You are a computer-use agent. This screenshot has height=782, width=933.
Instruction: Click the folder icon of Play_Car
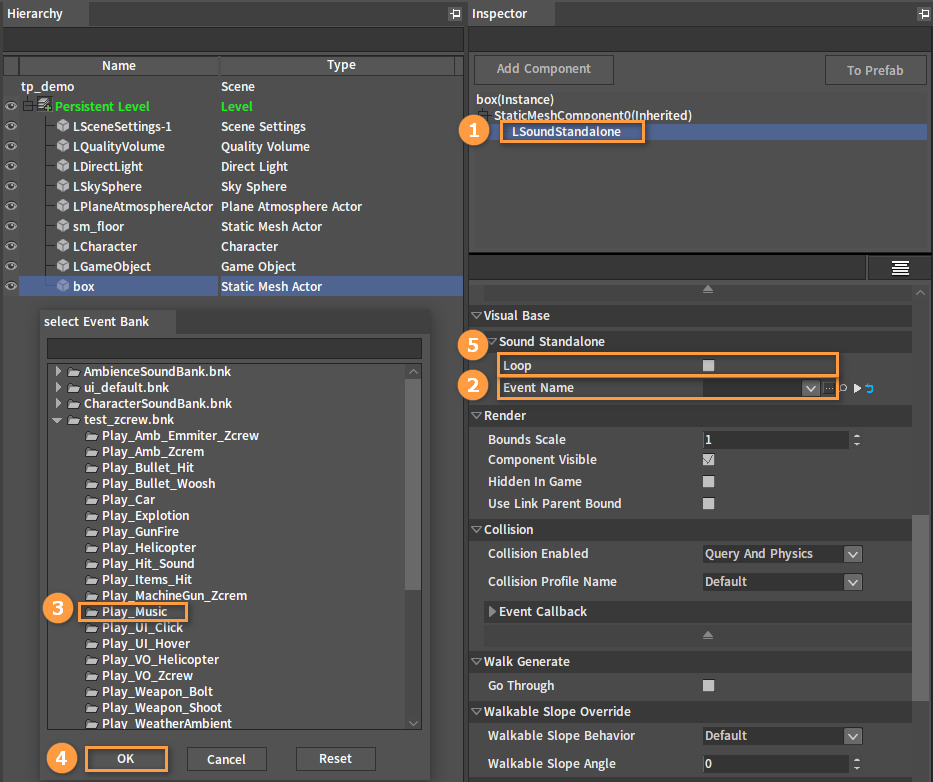point(92,500)
